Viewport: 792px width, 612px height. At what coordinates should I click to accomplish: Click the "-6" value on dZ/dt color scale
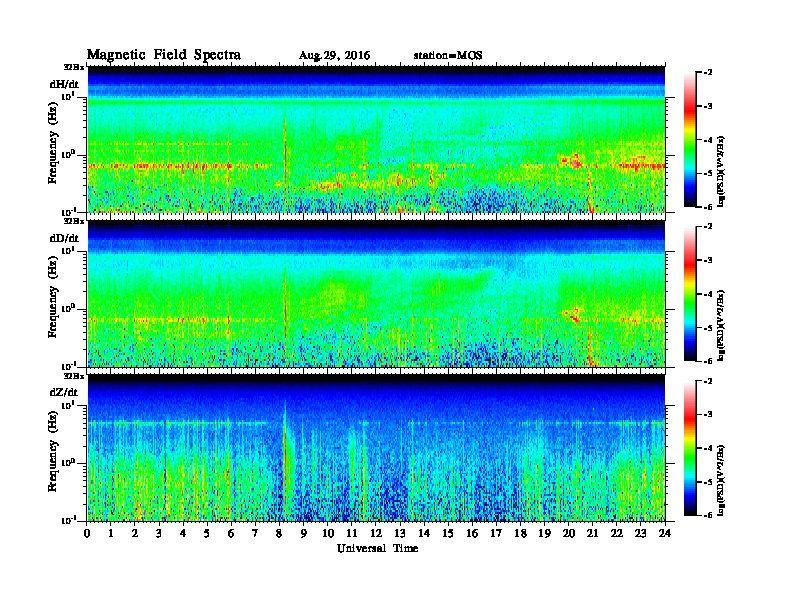click(x=708, y=515)
